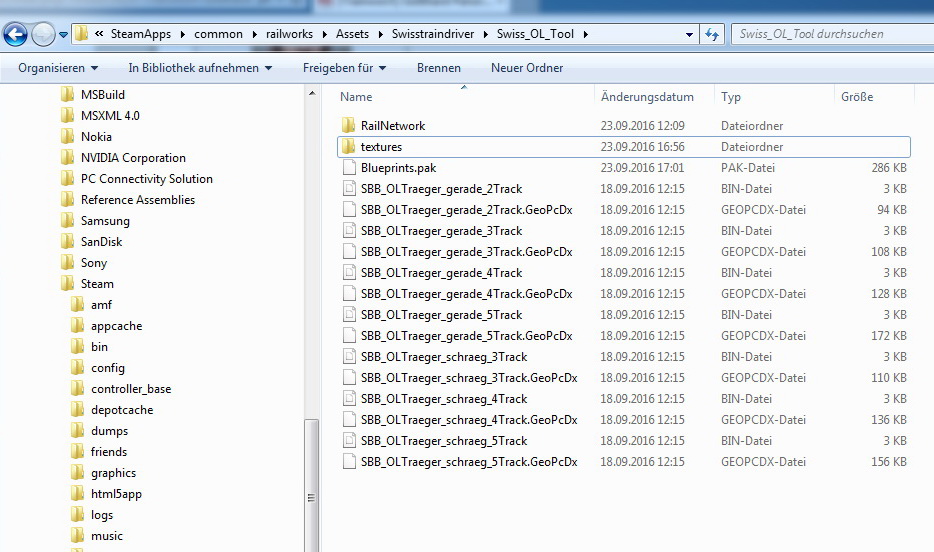Click common in the address breadcrumb
The width and height of the screenshot is (934, 552).
[x=218, y=34]
